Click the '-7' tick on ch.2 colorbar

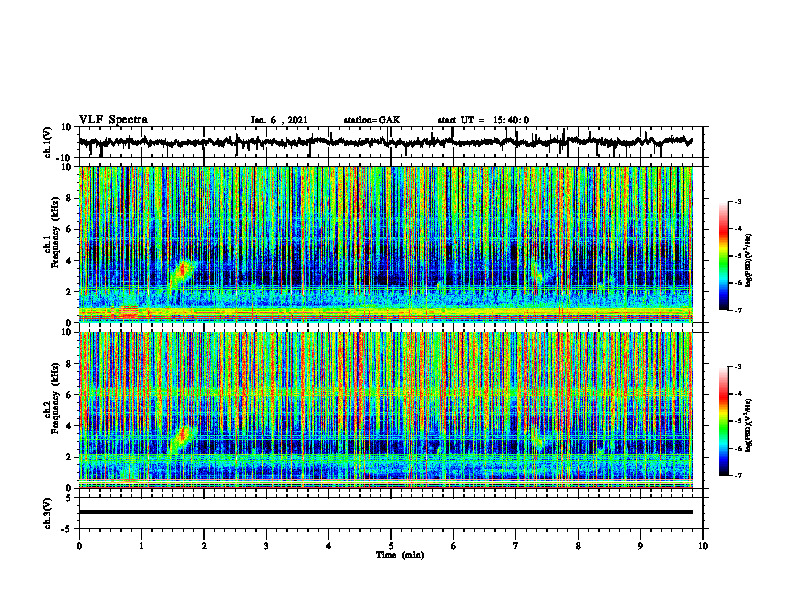coord(738,475)
